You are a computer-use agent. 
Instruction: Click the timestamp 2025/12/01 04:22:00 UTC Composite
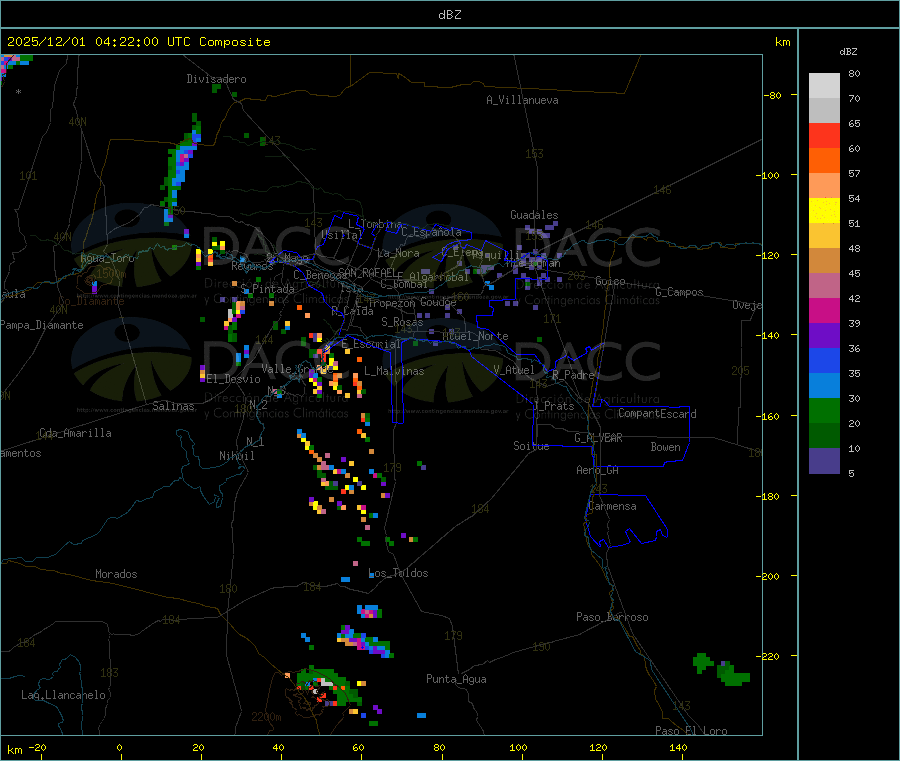138,42
